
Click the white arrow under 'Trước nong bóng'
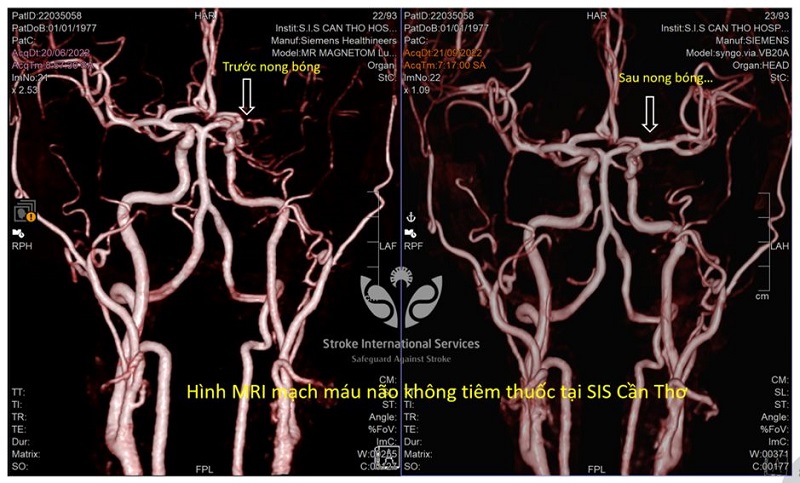point(247,97)
